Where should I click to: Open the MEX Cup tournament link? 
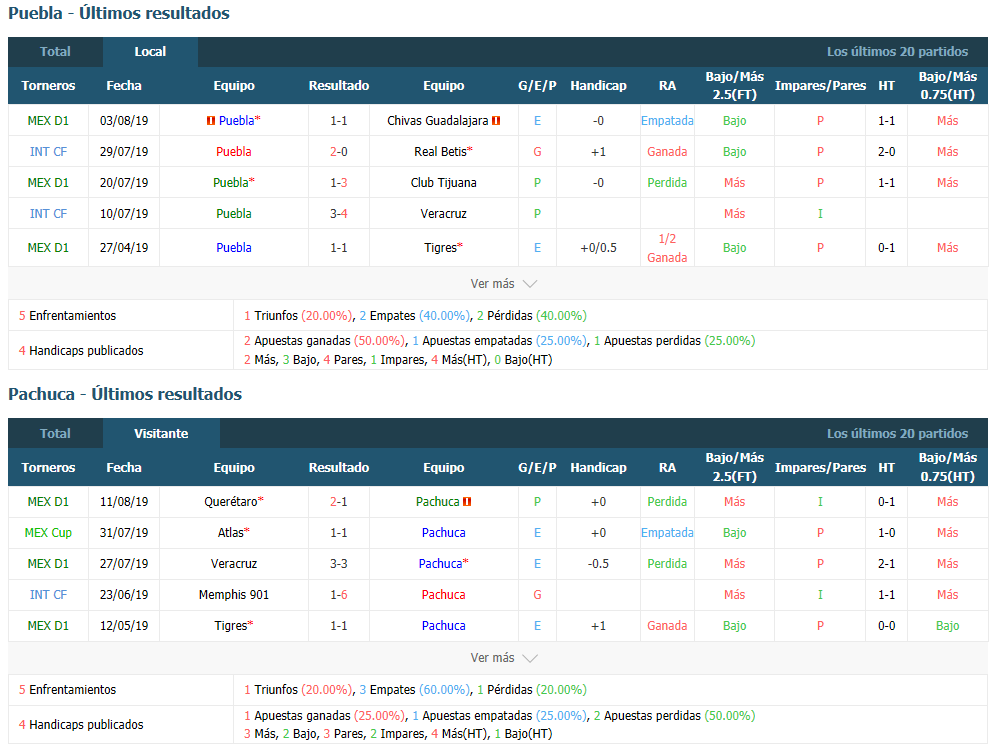(48, 533)
